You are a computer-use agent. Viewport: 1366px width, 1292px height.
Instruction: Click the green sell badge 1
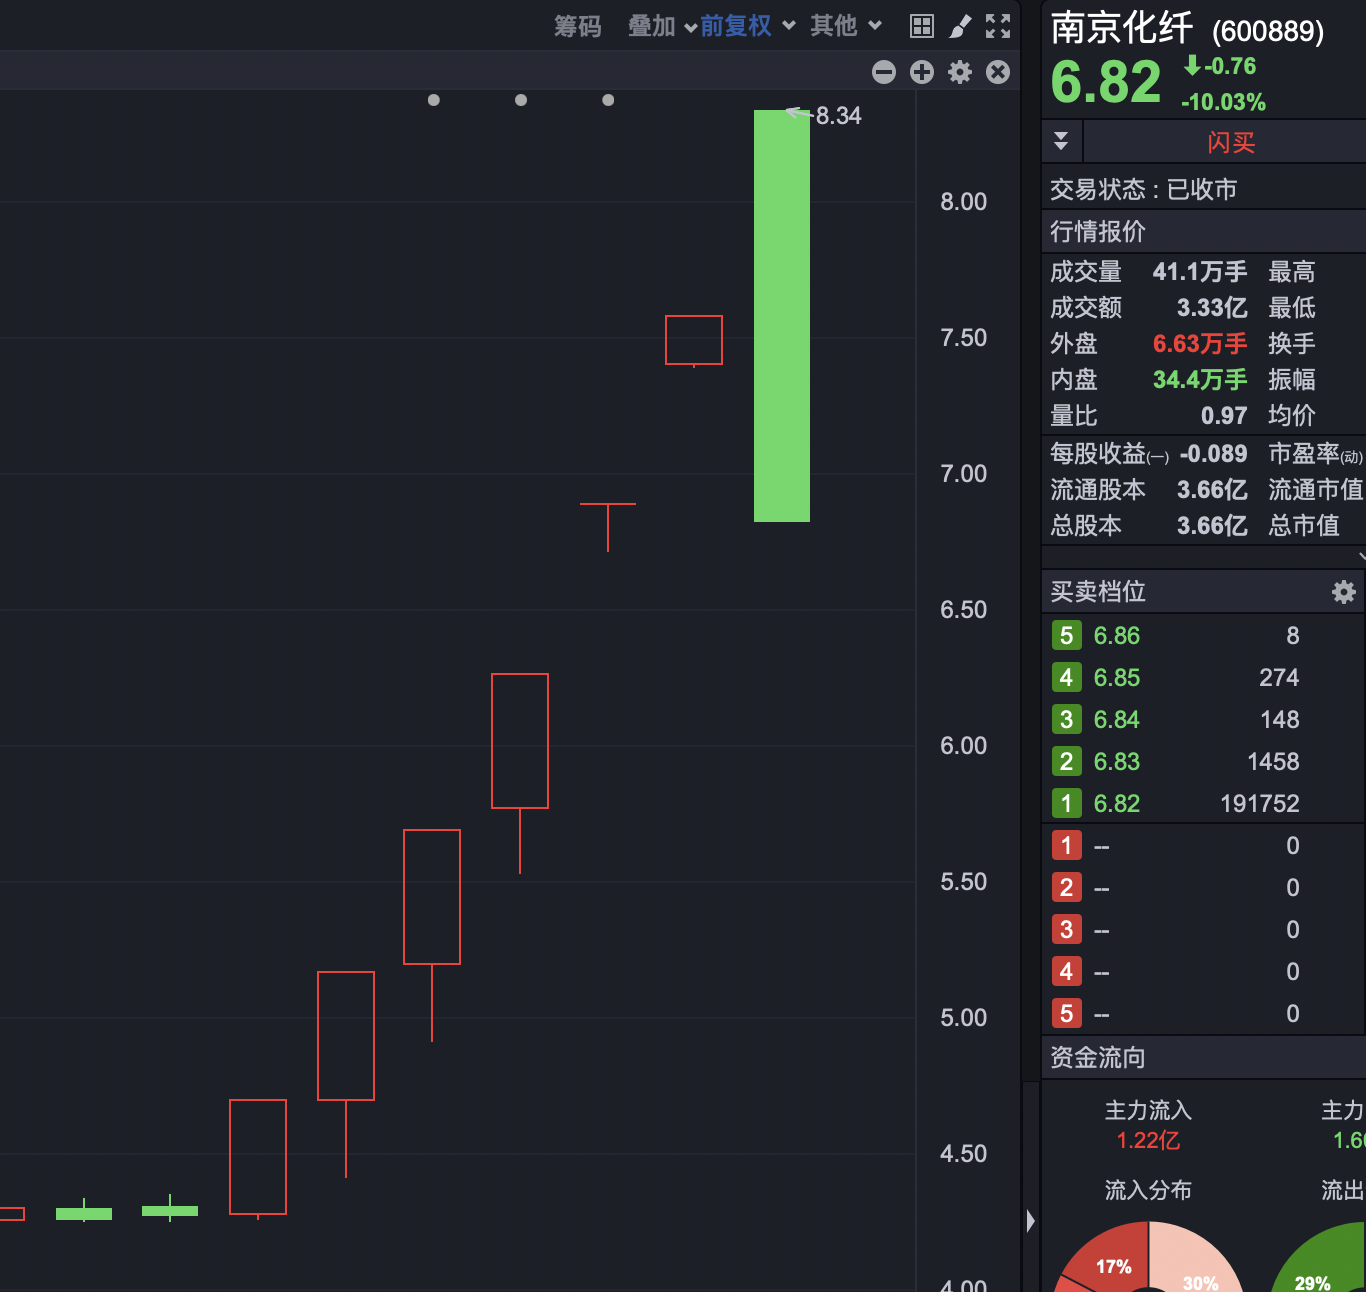(x=1066, y=804)
